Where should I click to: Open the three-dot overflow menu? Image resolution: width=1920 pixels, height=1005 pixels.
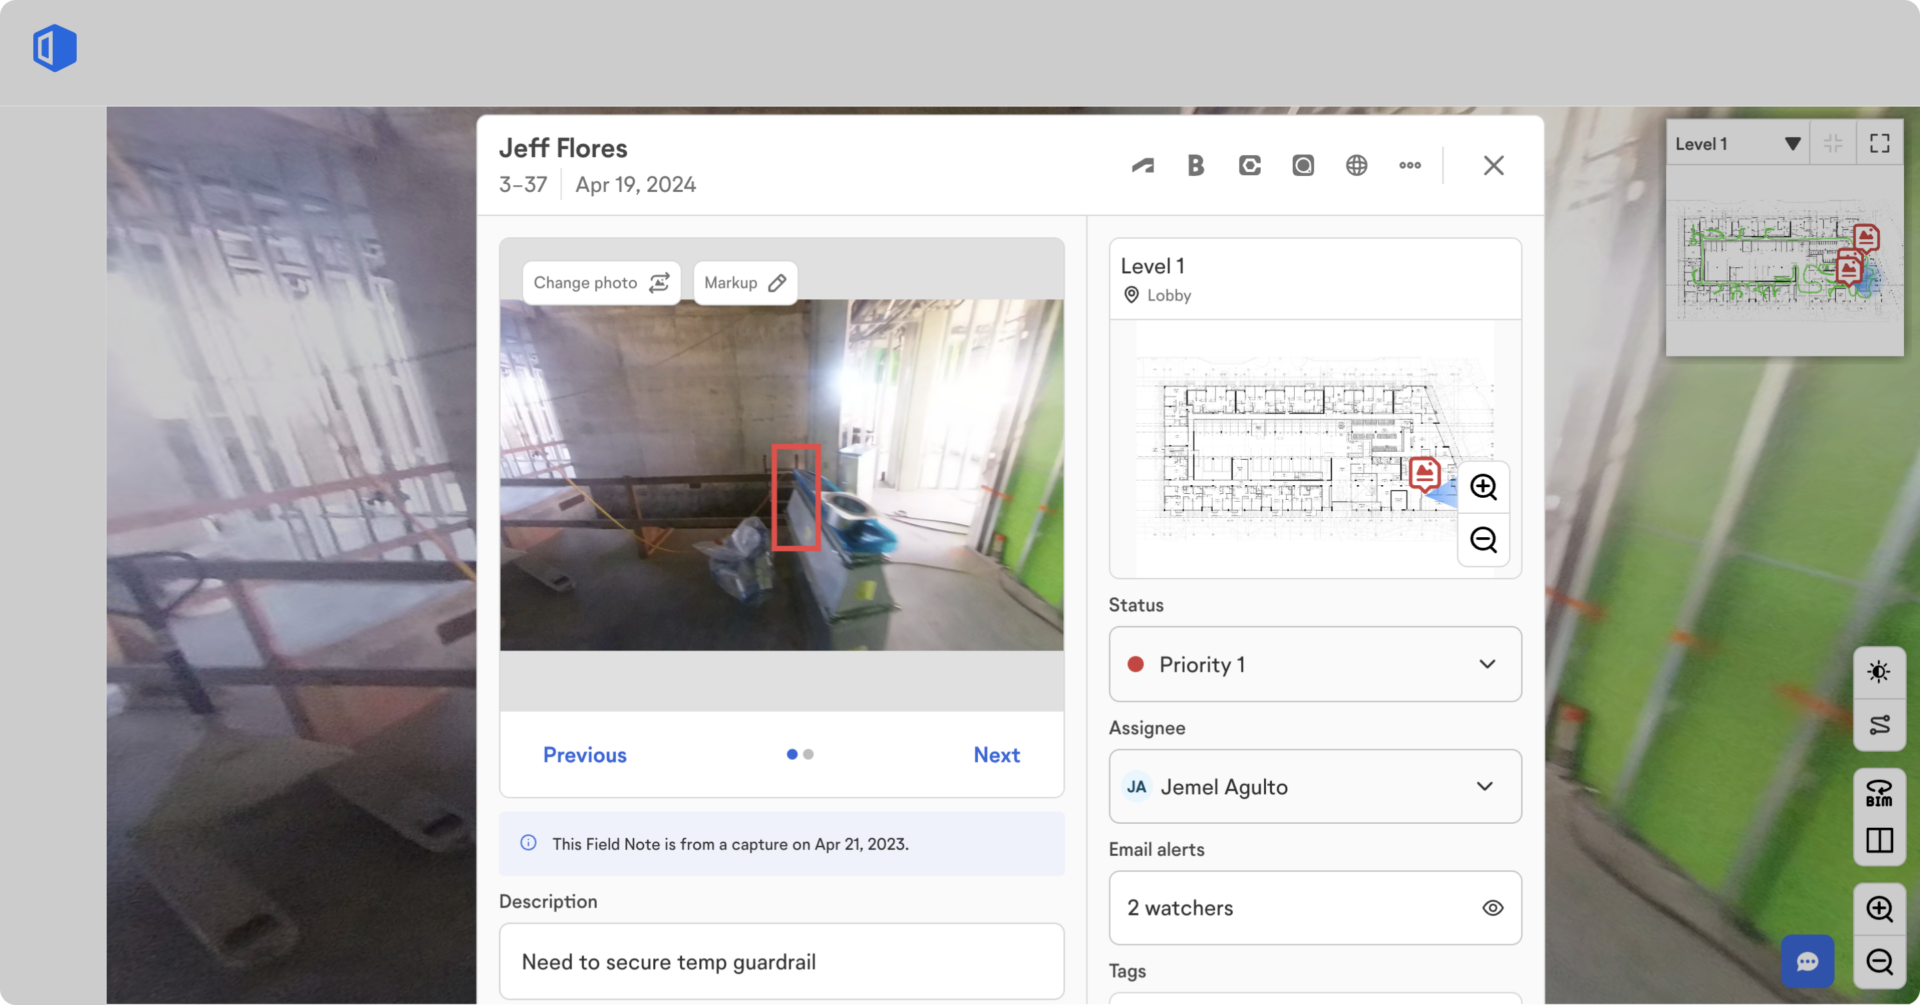pyautogui.click(x=1410, y=165)
